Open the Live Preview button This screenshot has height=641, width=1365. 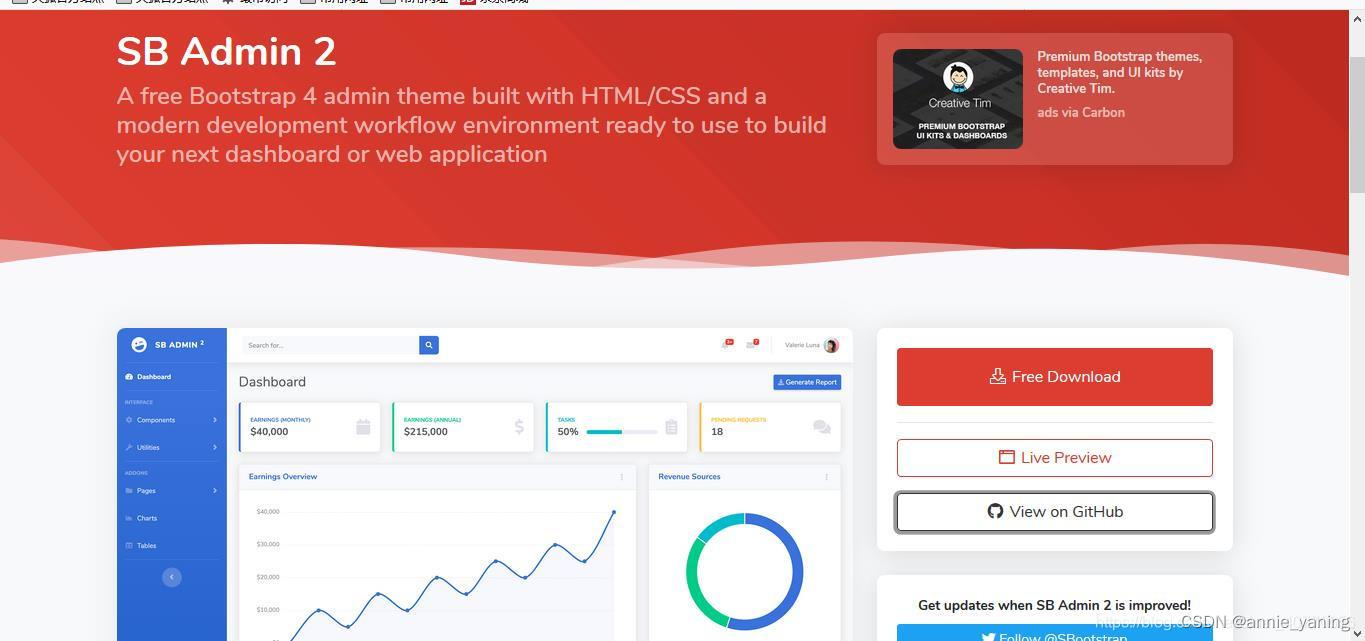click(x=1054, y=458)
